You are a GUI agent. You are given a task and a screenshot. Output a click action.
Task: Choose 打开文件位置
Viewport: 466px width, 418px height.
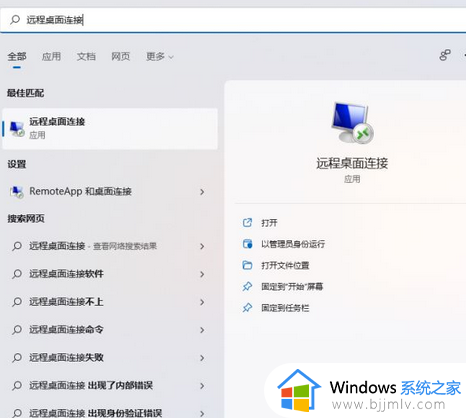click(285, 265)
